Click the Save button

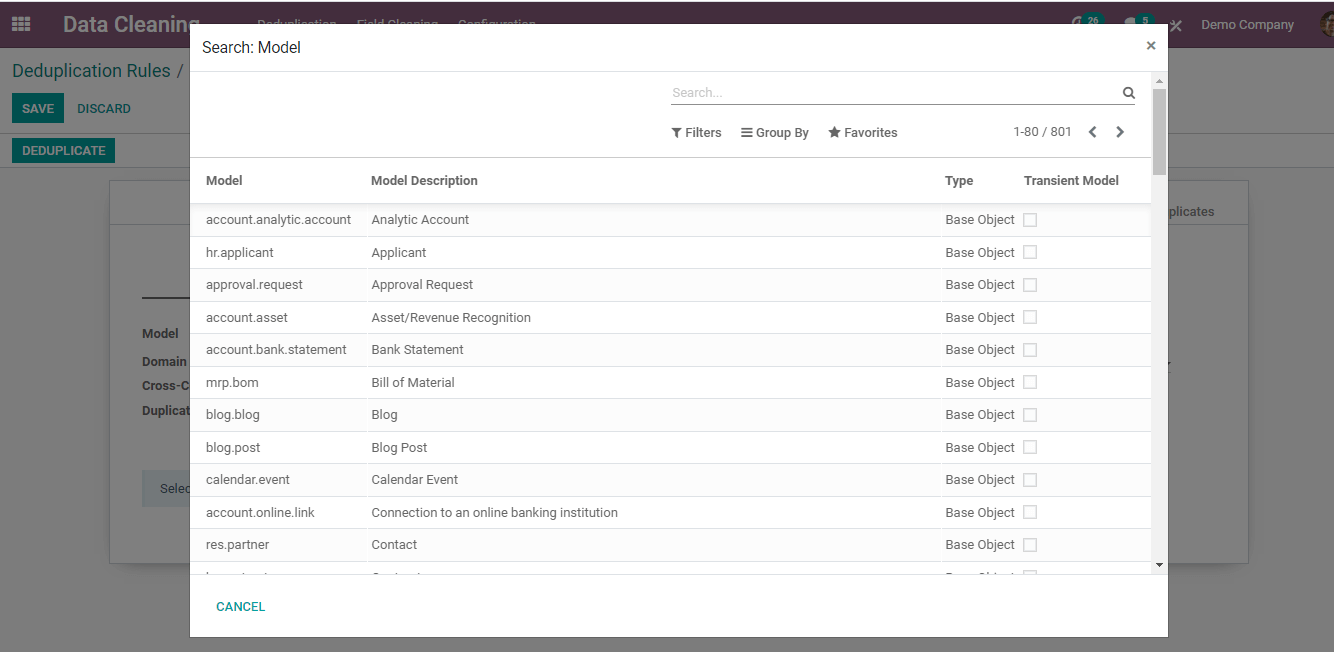(x=38, y=108)
